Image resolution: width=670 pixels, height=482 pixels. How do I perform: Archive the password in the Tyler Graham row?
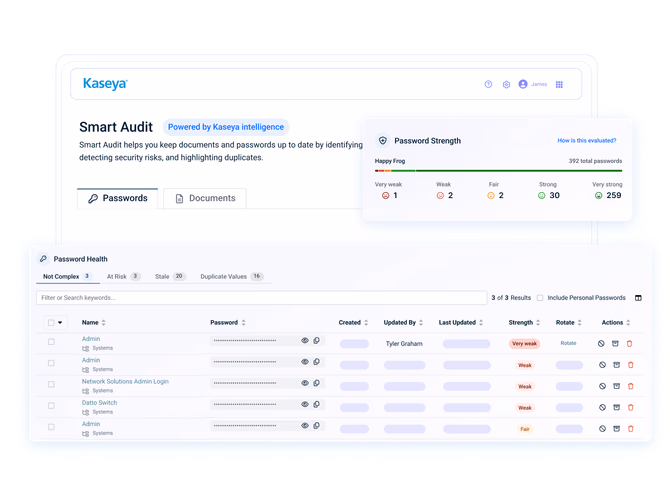click(x=615, y=344)
